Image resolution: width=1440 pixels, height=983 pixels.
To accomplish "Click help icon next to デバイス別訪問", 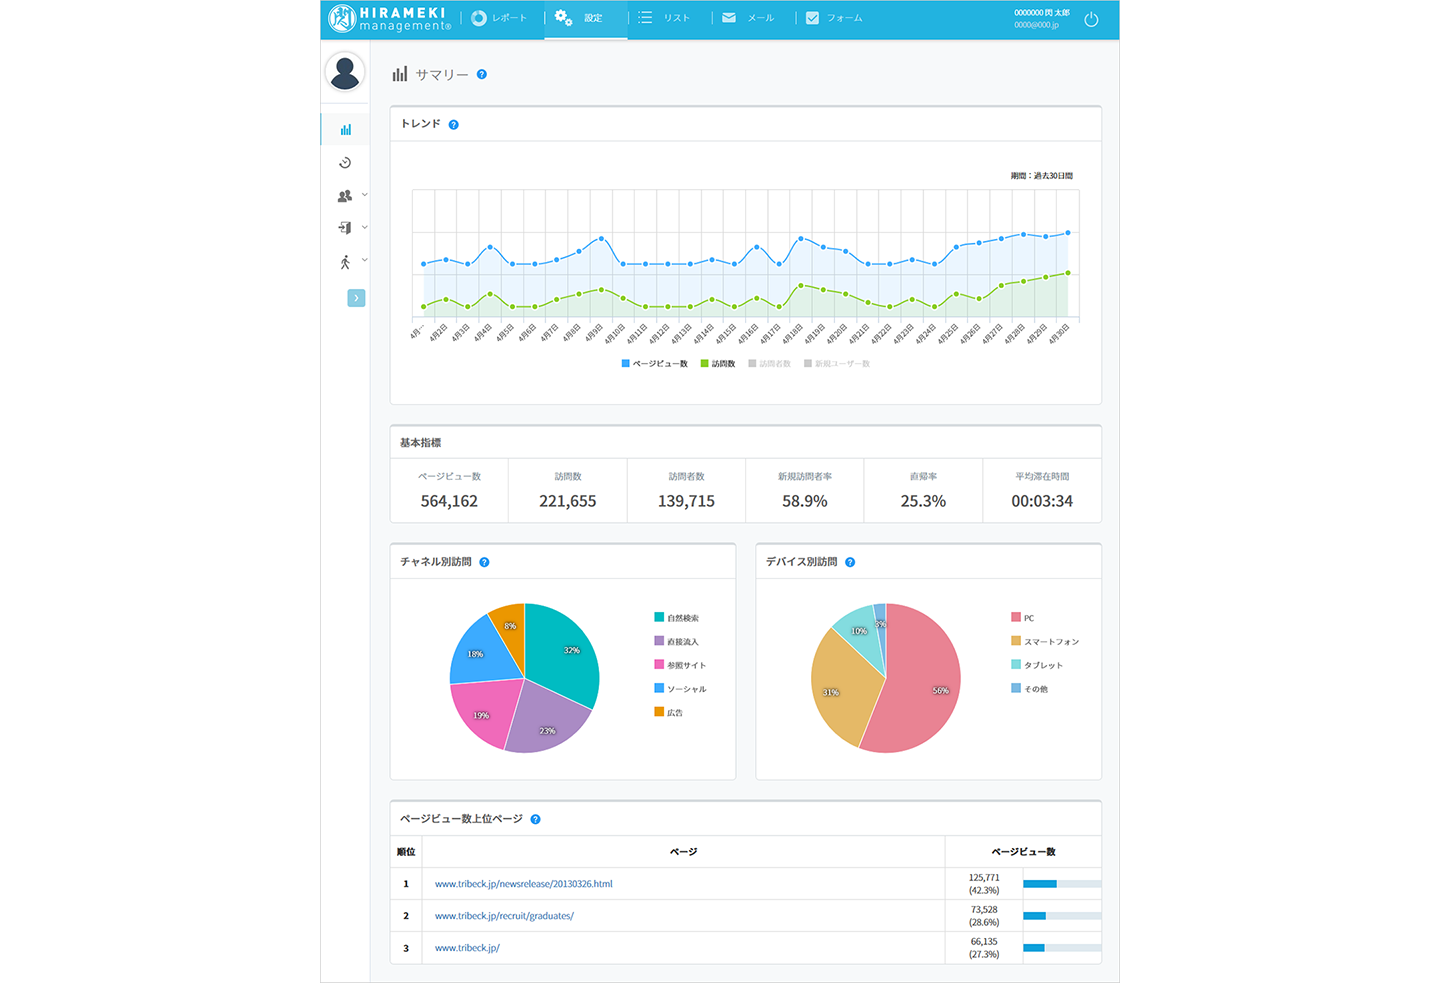I will (850, 562).
